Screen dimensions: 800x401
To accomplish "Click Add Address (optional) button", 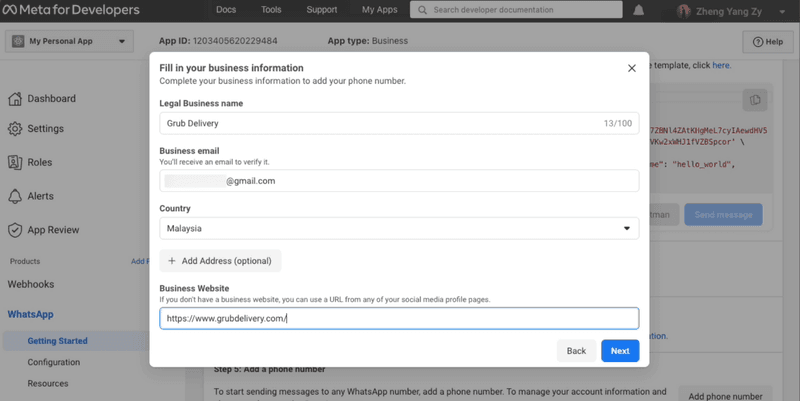I will (220, 261).
